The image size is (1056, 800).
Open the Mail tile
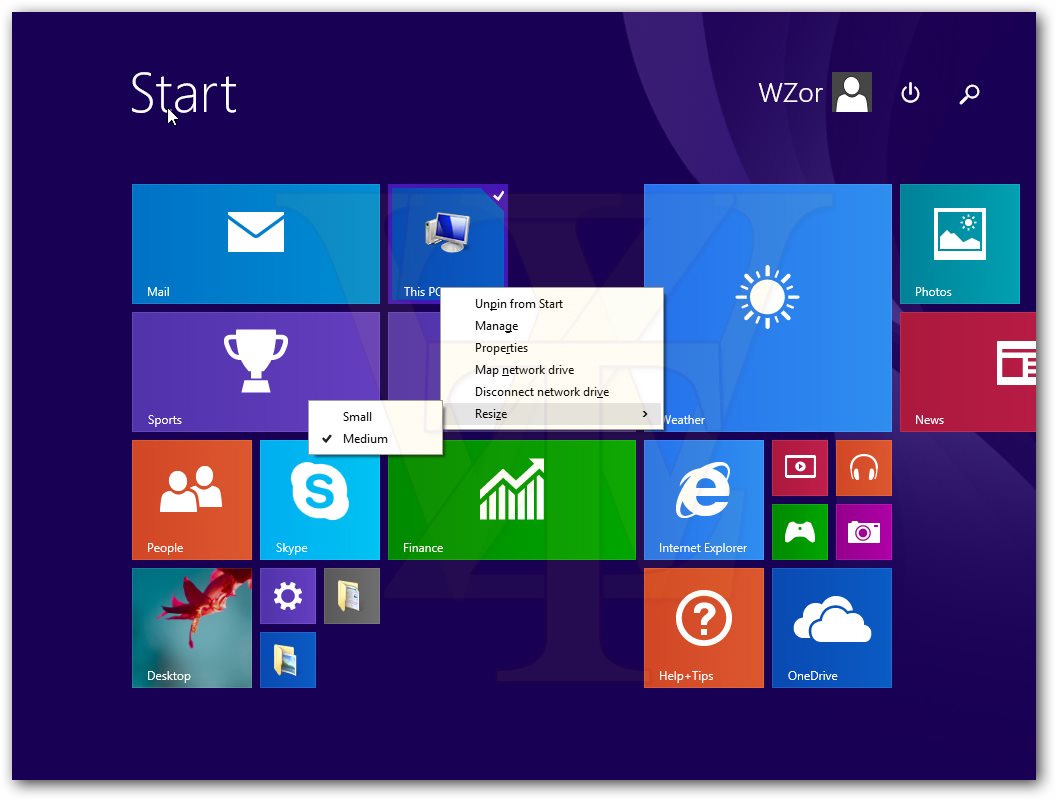click(x=256, y=244)
